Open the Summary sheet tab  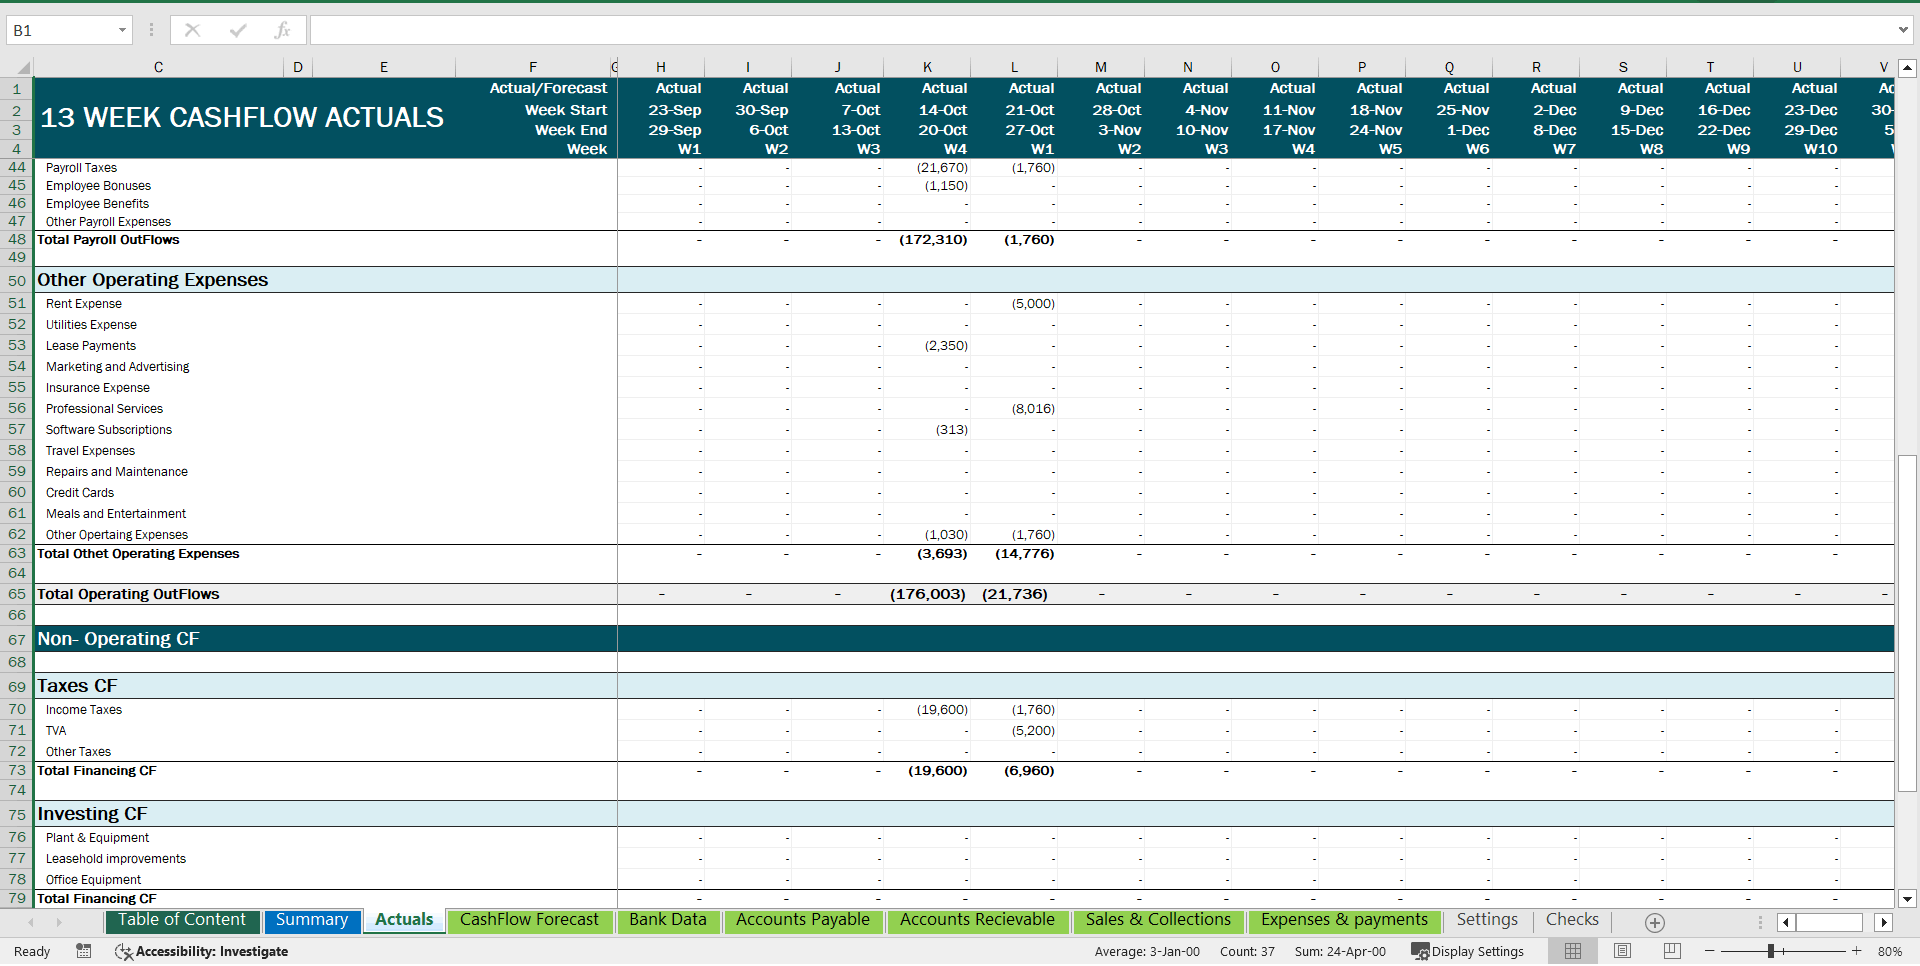(312, 920)
